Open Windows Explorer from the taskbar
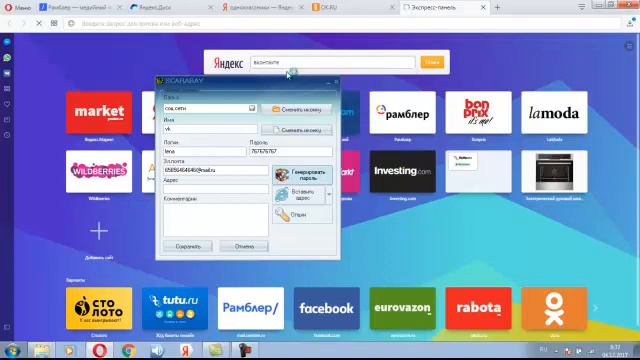 click(41, 351)
